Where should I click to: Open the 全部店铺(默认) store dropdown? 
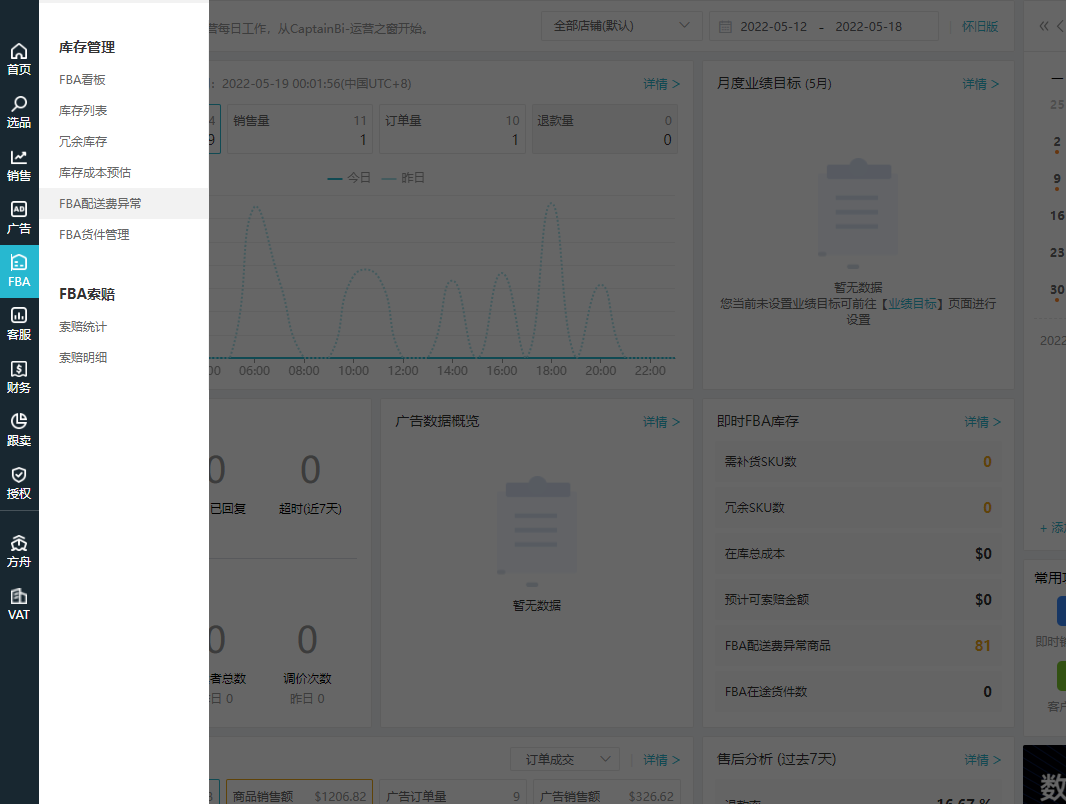click(620, 26)
